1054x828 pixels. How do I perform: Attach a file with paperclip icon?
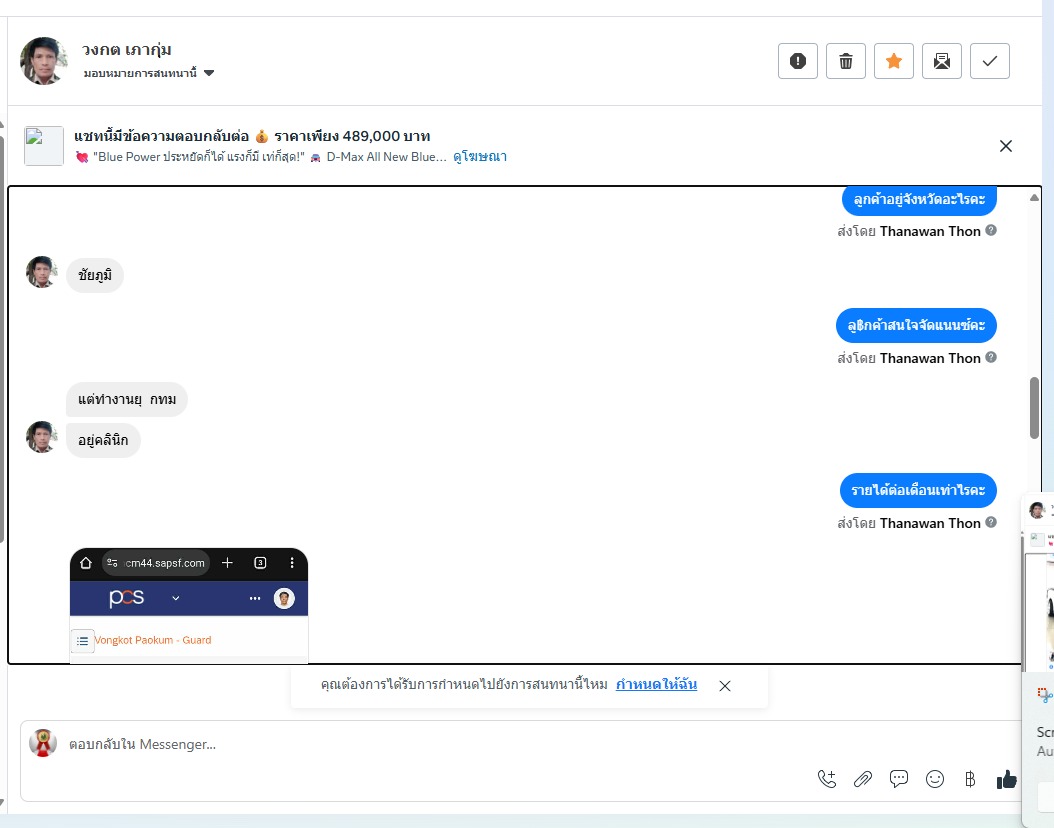pyautogui.click(x=863, y=779)
